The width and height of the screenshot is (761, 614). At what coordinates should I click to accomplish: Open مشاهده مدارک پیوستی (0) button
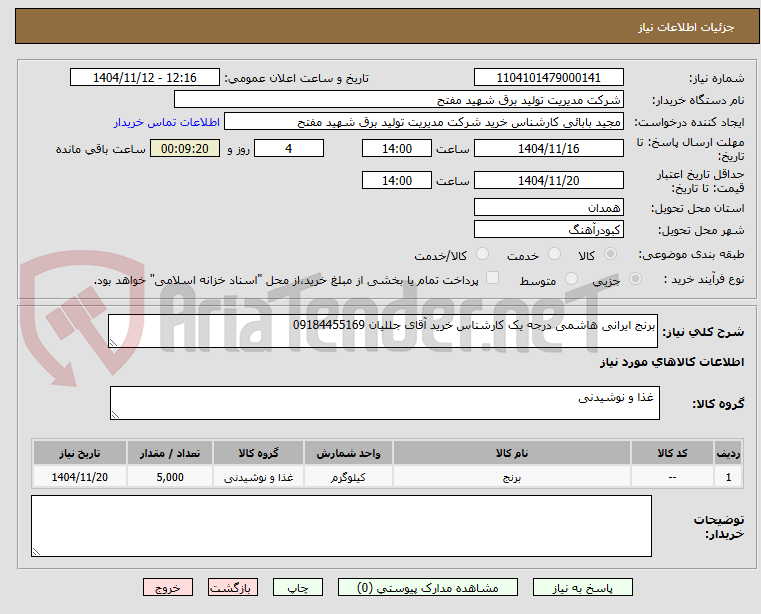(x=428, y=587)
